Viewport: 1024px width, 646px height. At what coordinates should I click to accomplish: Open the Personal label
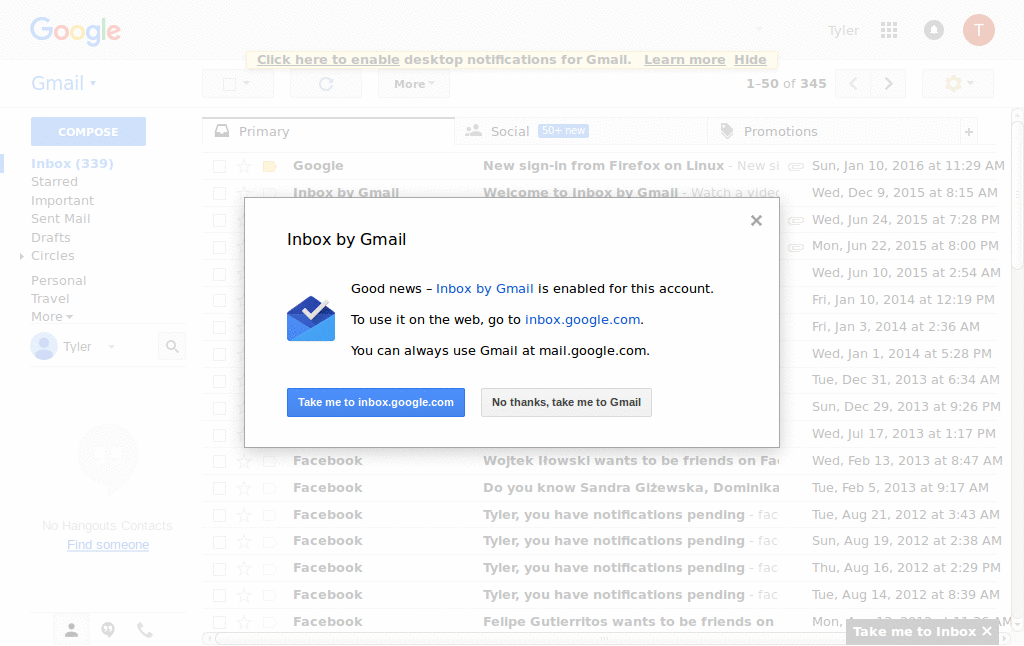58,281
